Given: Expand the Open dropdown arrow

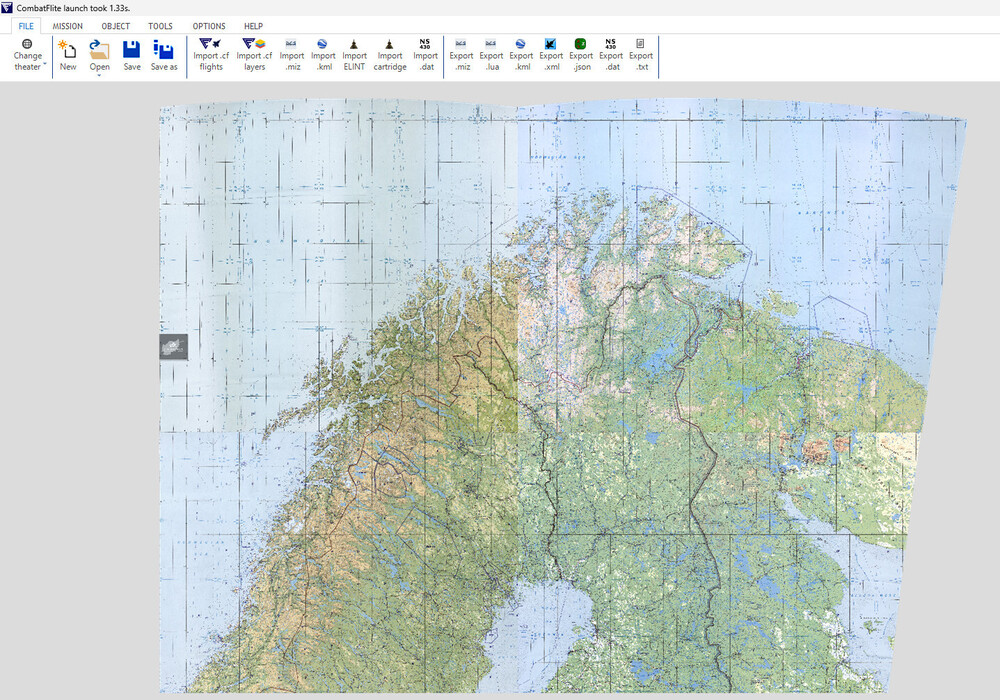Looking at the screenshot, I should [x=99, y=76].
